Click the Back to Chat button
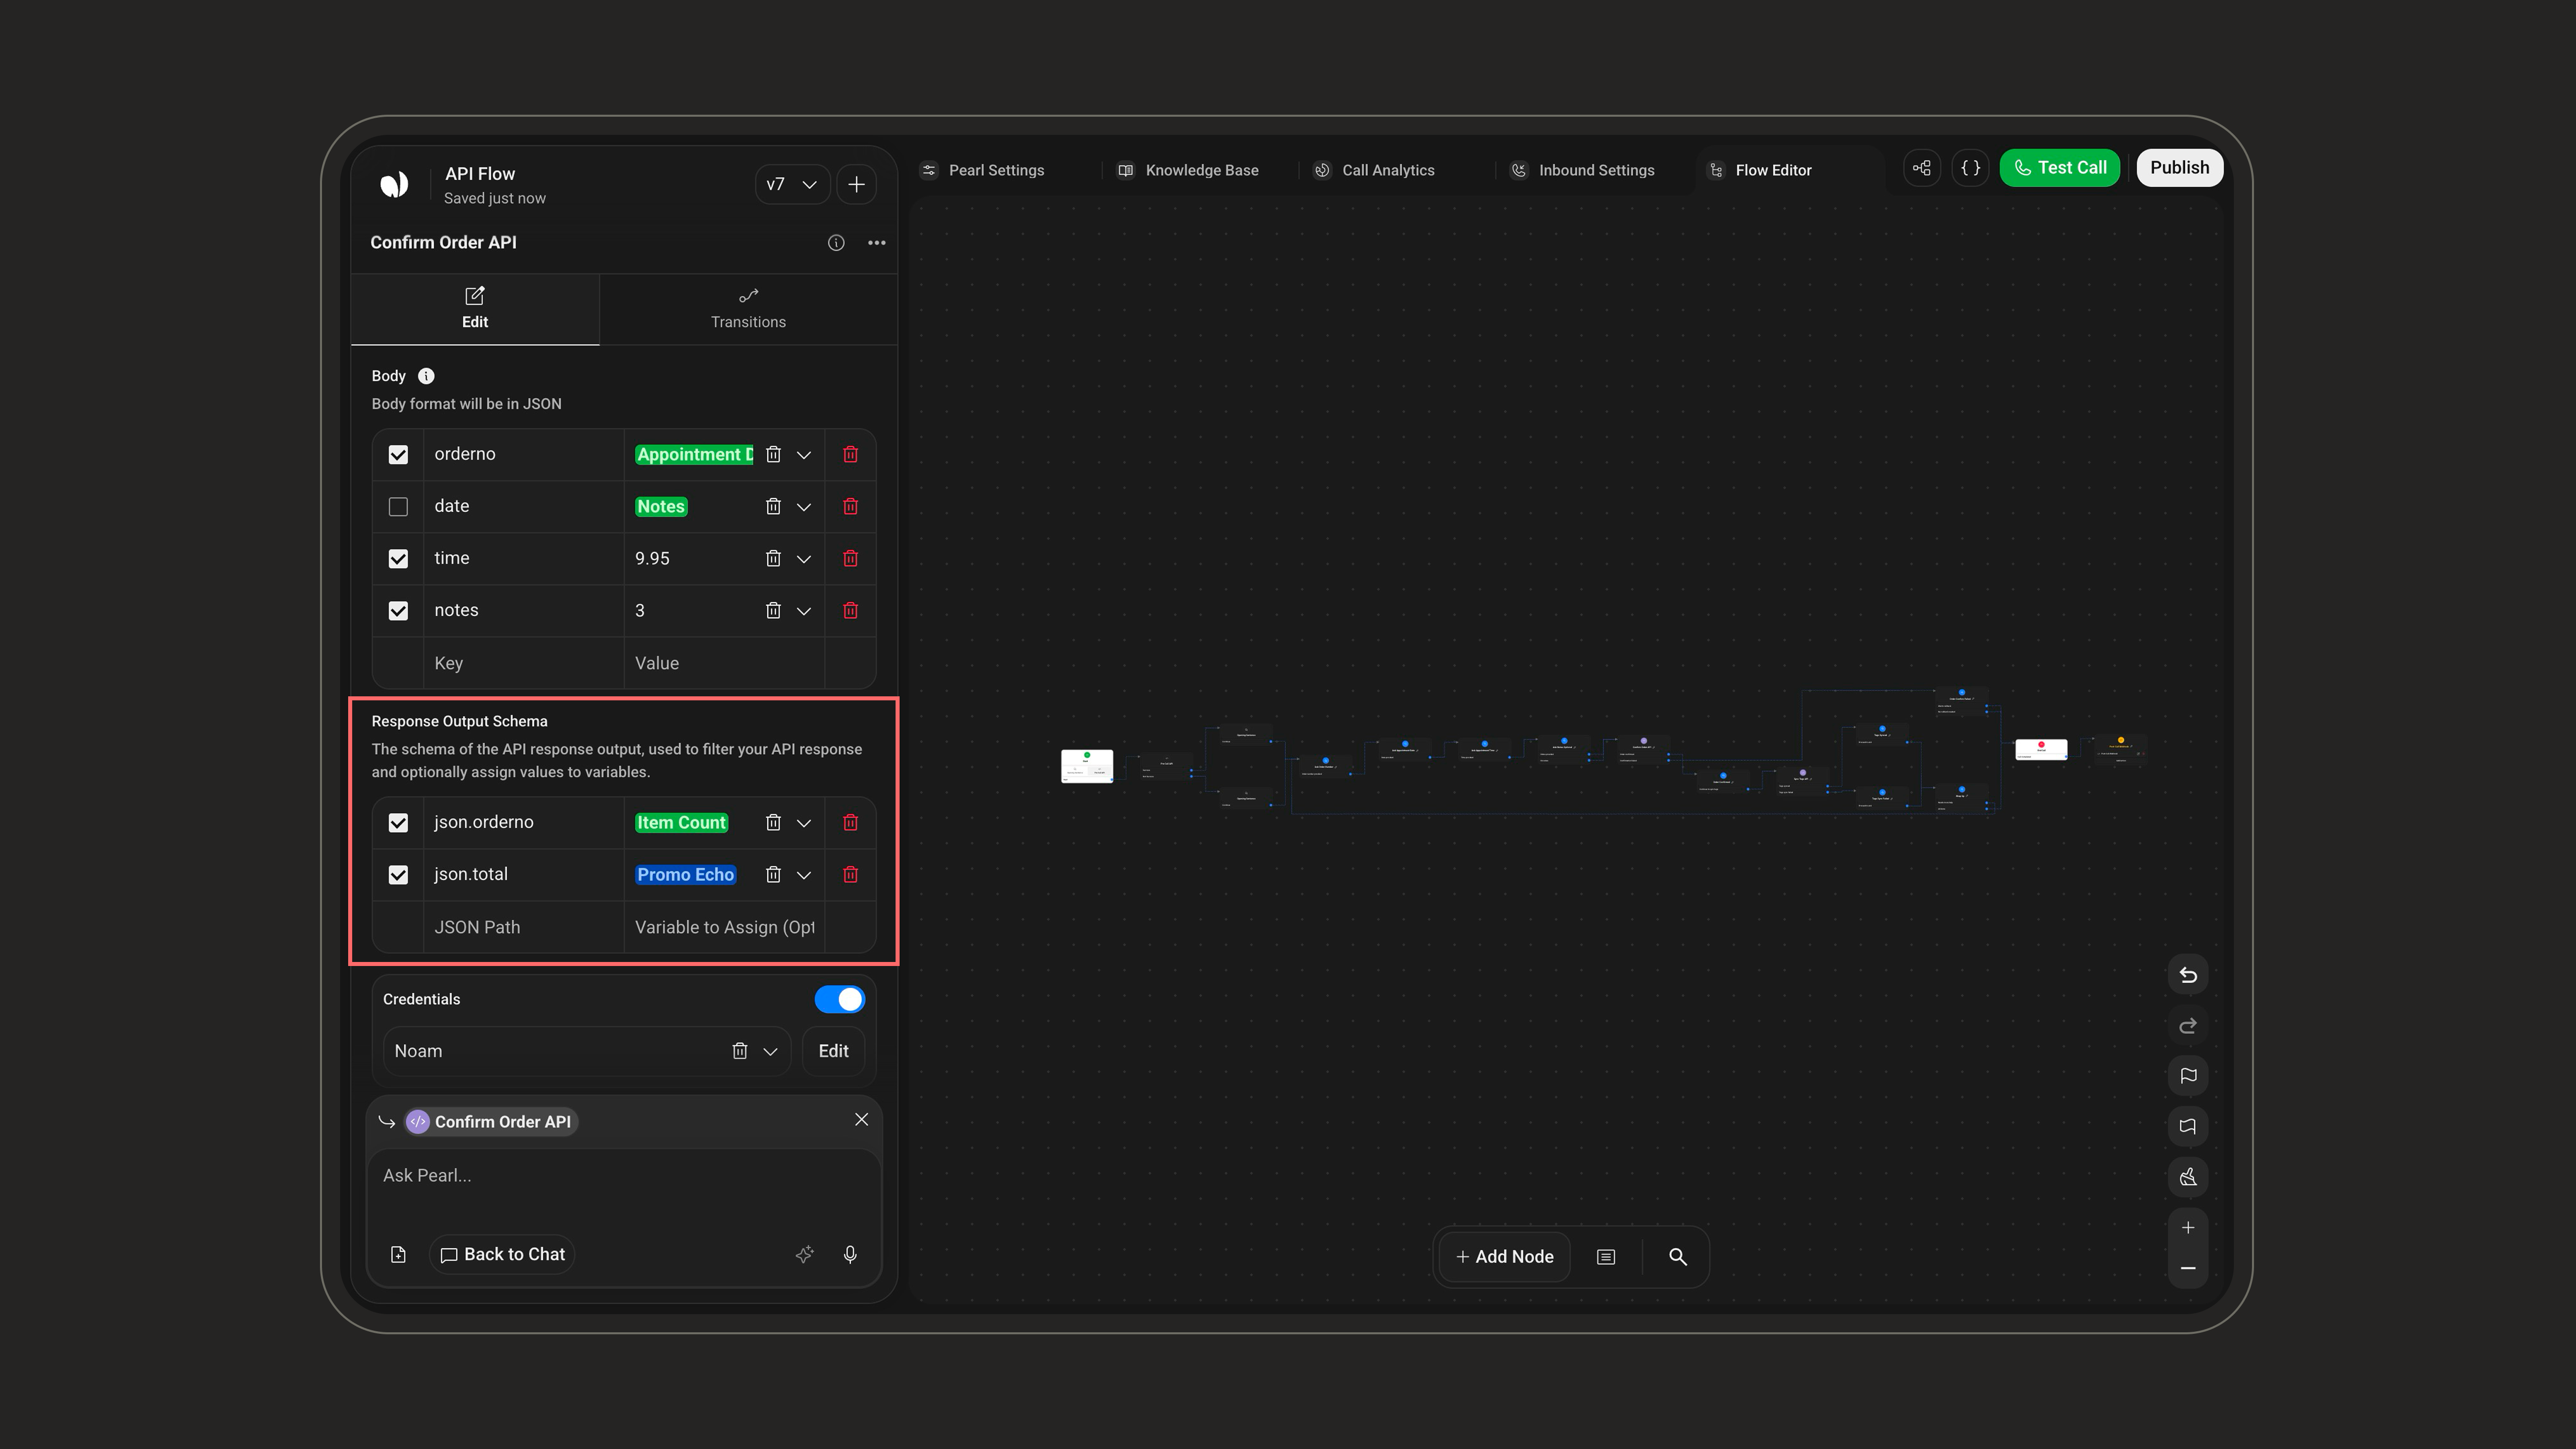The image size is (2576, 1449). (502, 1254)
